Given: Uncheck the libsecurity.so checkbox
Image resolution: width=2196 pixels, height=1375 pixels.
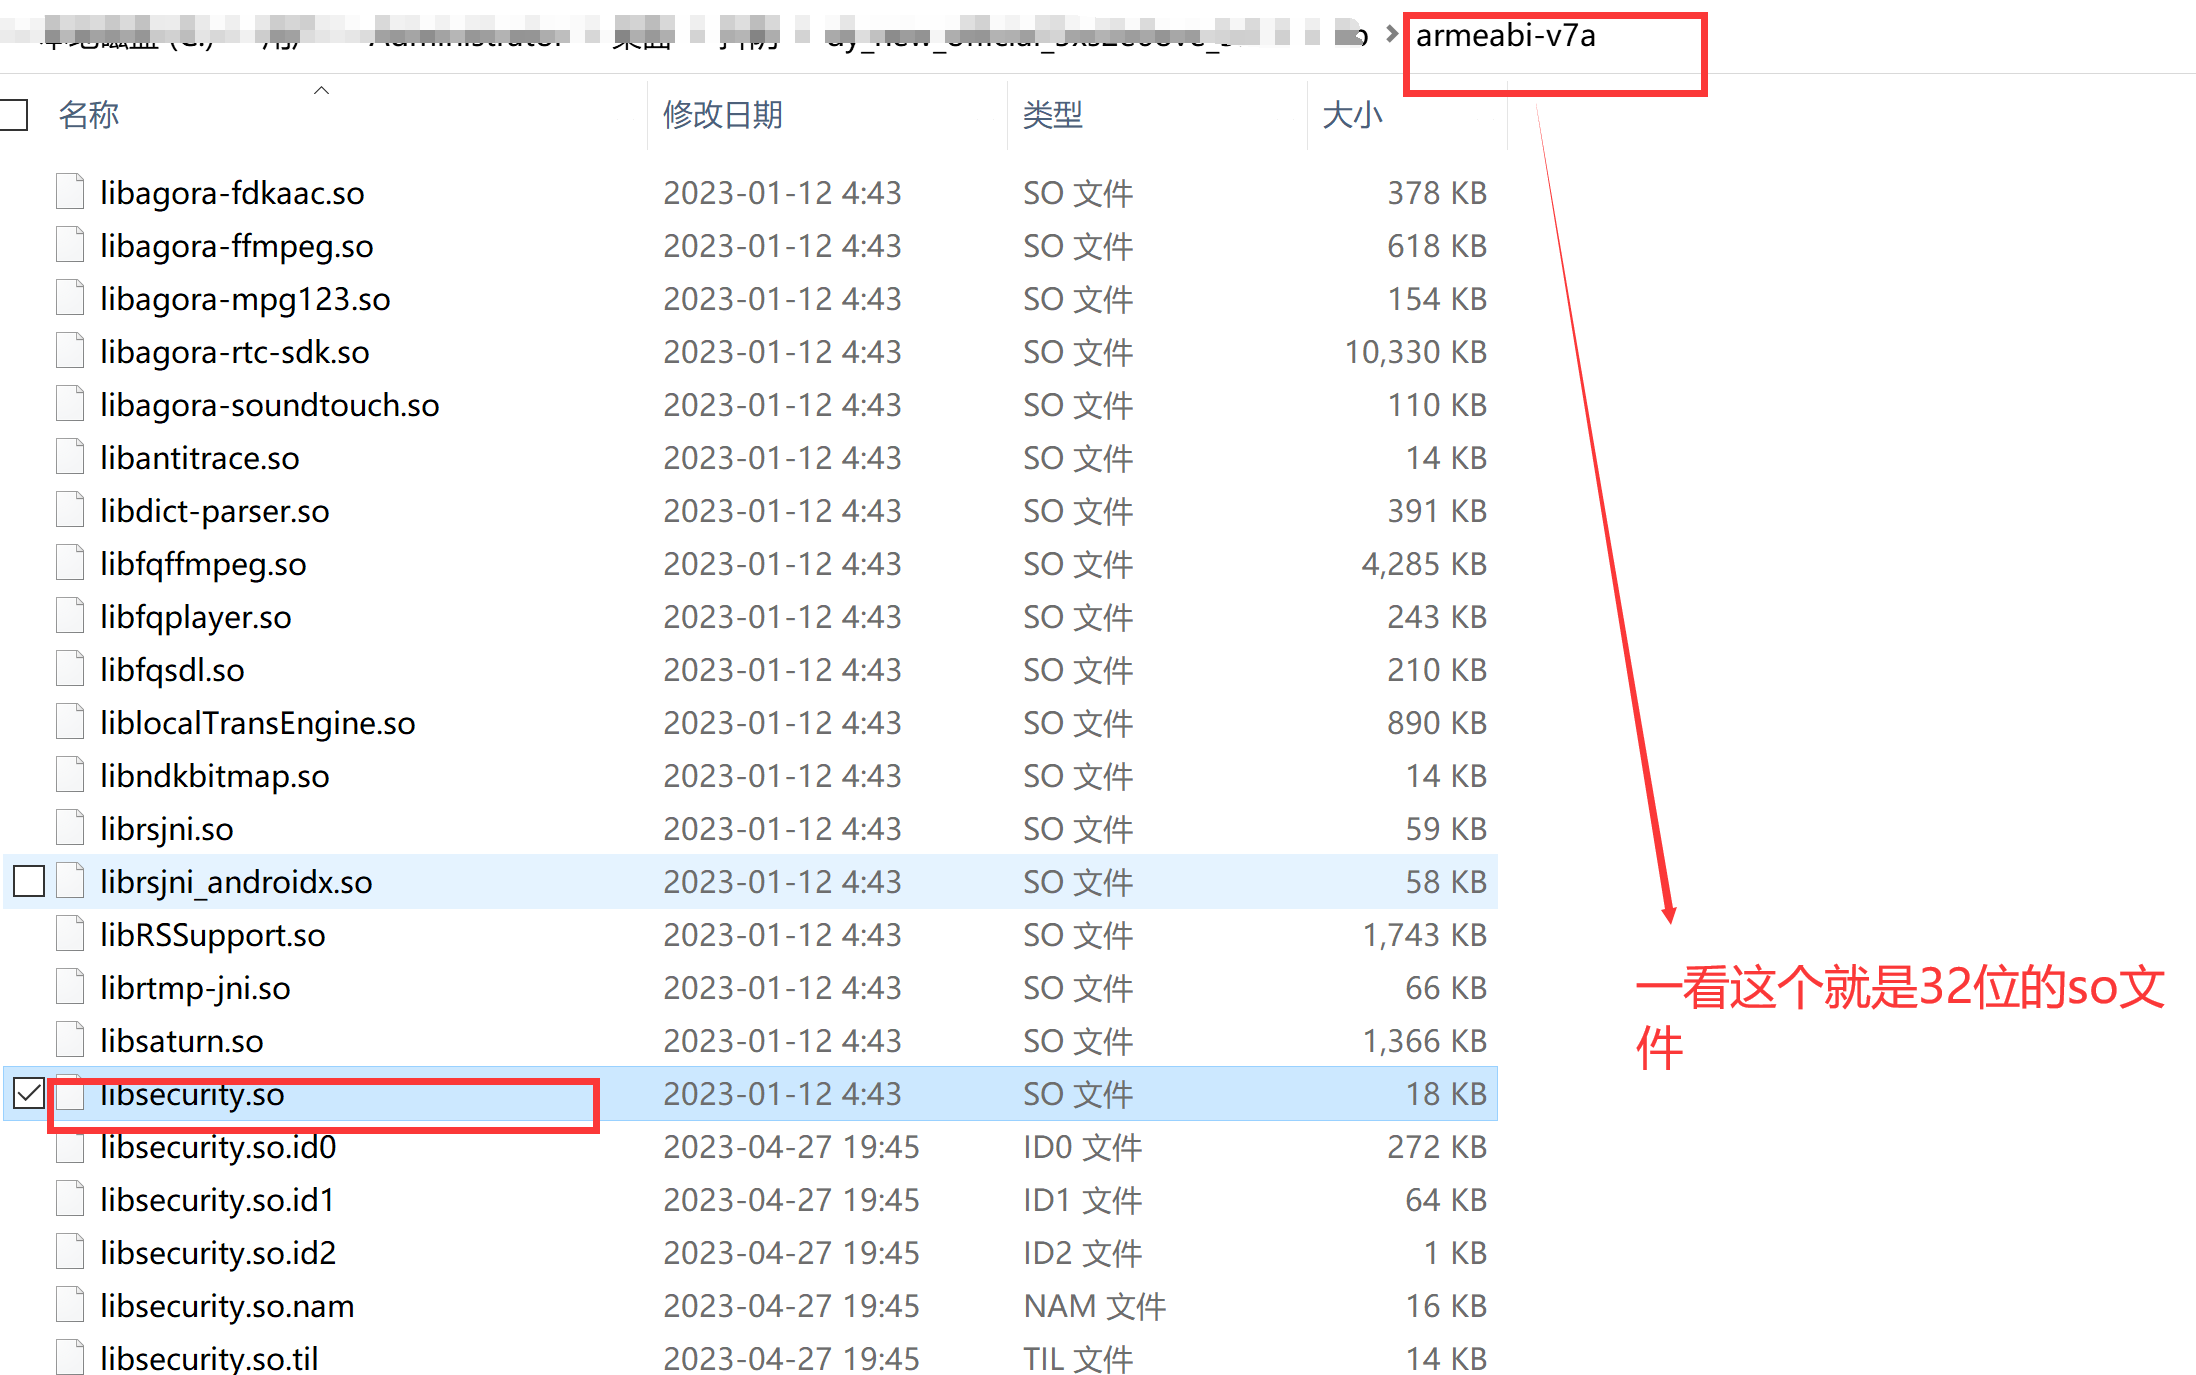Looking at the screenshot, I should click(x=29, y=1093).
